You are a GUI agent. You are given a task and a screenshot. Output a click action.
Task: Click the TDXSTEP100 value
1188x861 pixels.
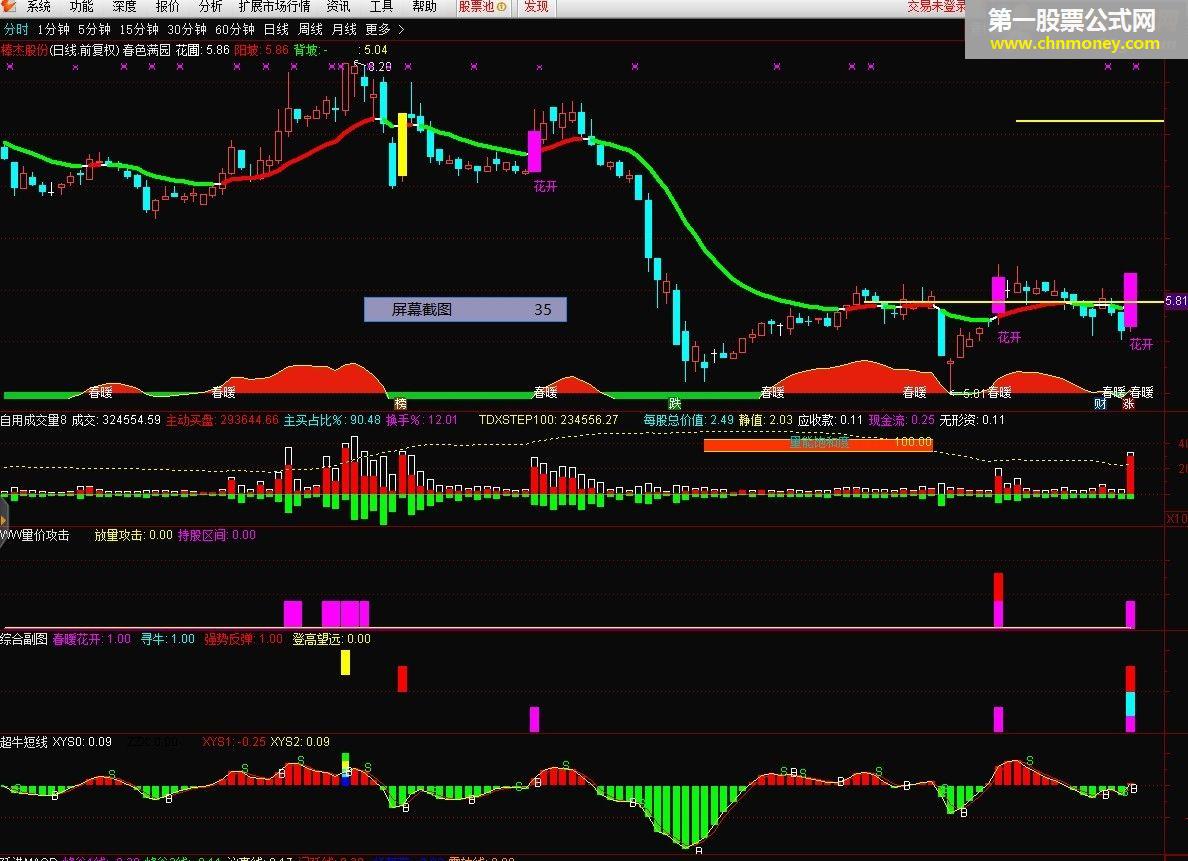[549, 420]
